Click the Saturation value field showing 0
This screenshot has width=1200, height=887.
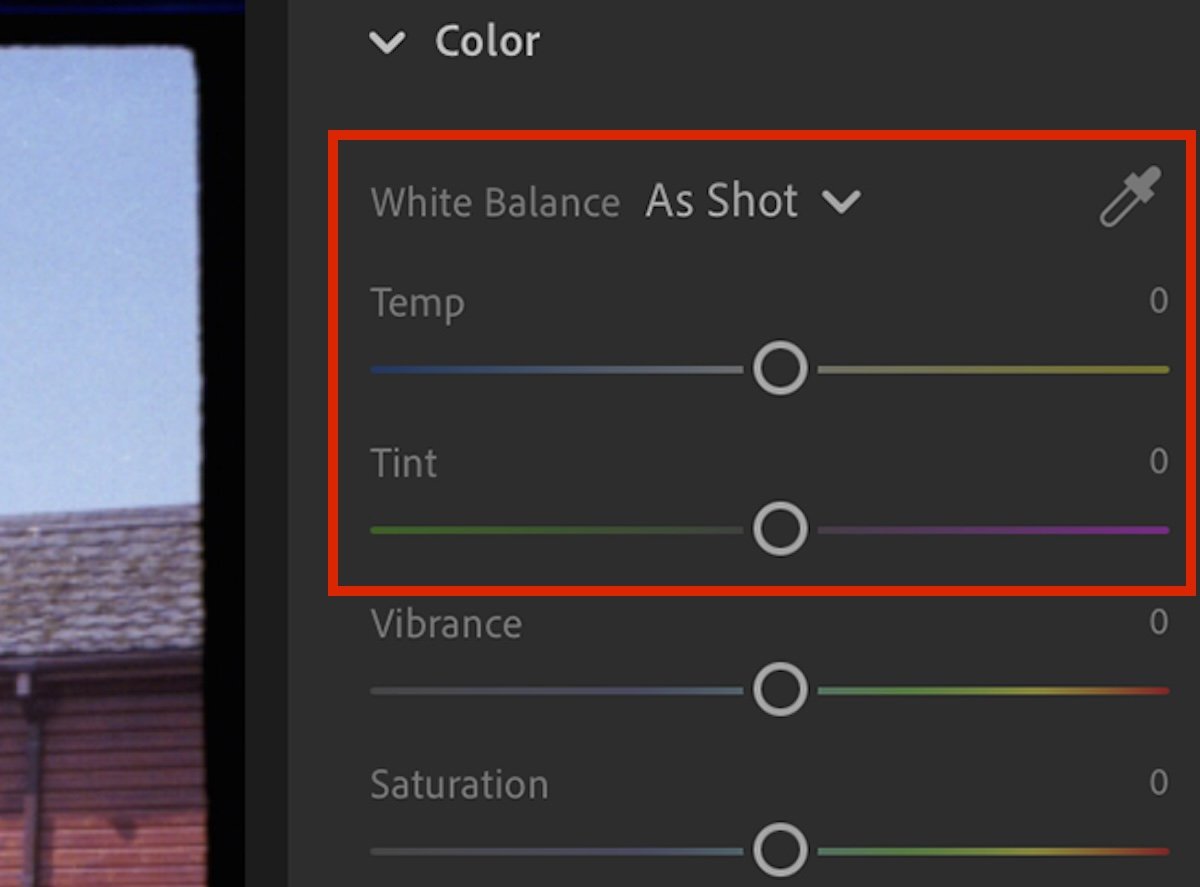coord(1158,782)
